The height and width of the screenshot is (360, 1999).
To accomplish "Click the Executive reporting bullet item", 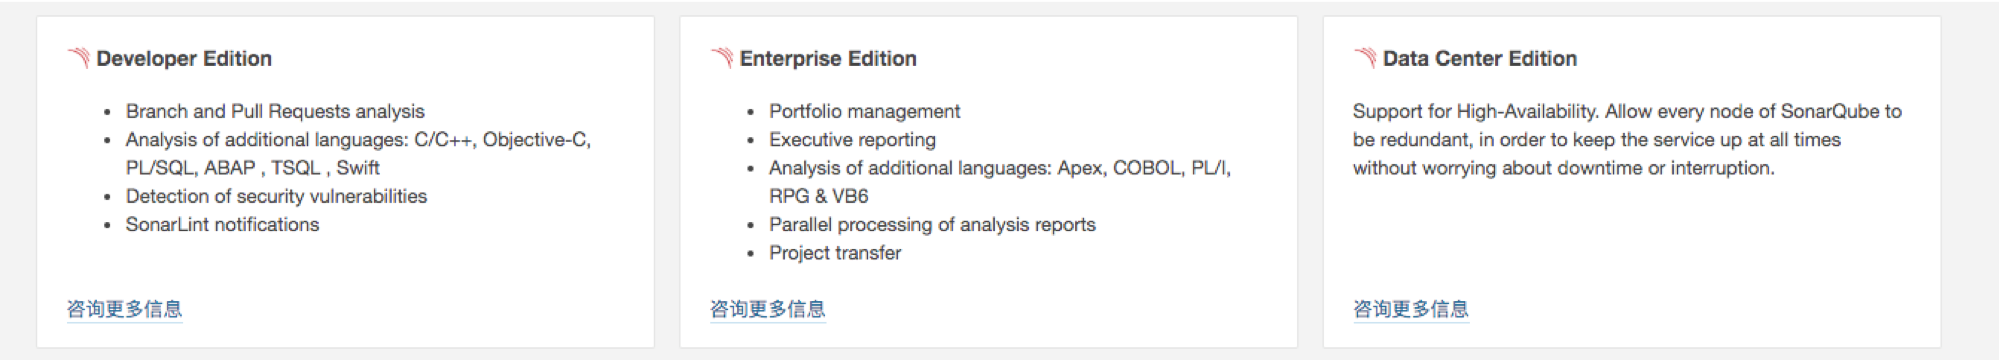I will click(x=852, y=139).
